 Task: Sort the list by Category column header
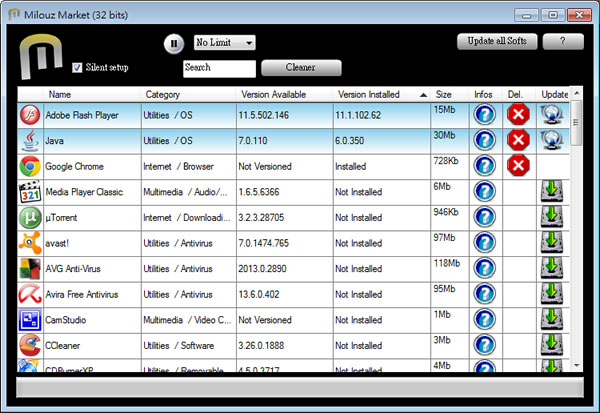pyautogui.click(x=185, y=94)
